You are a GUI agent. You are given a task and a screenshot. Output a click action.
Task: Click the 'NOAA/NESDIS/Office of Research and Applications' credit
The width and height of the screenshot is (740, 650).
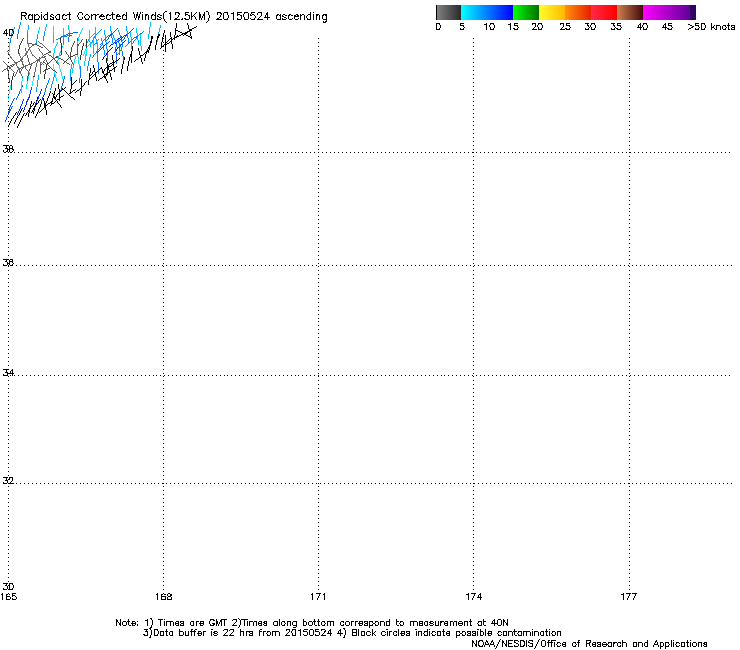589,644
